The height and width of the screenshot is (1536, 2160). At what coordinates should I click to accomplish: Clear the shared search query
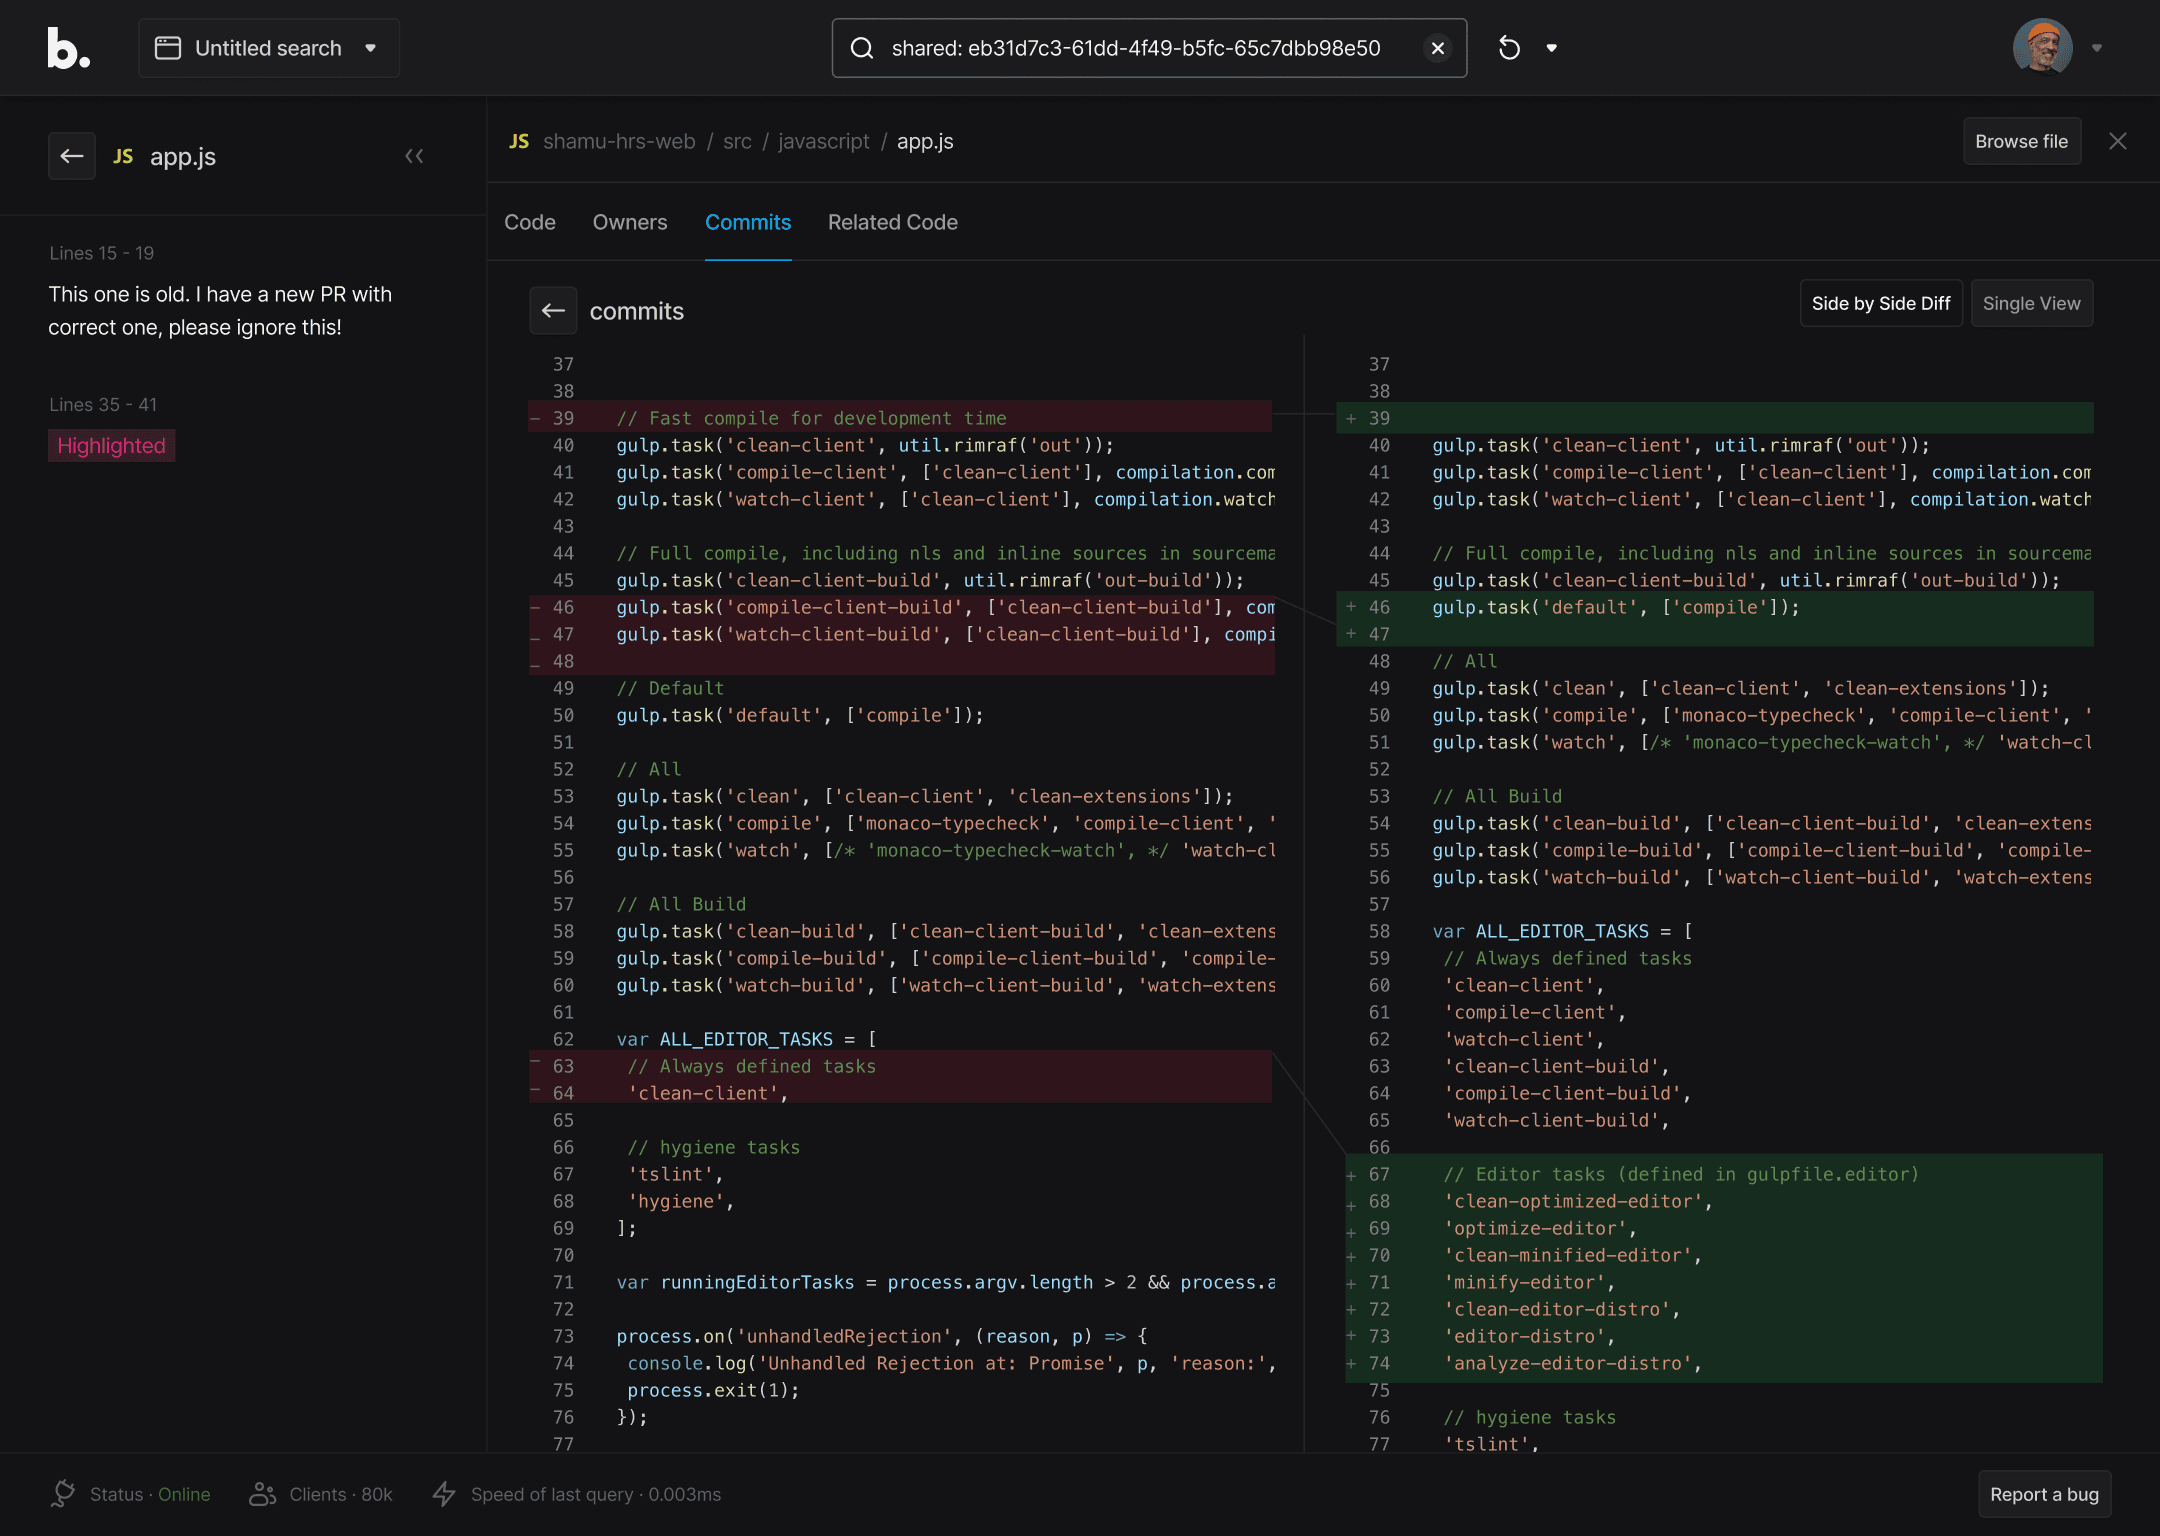(1438, 48)
